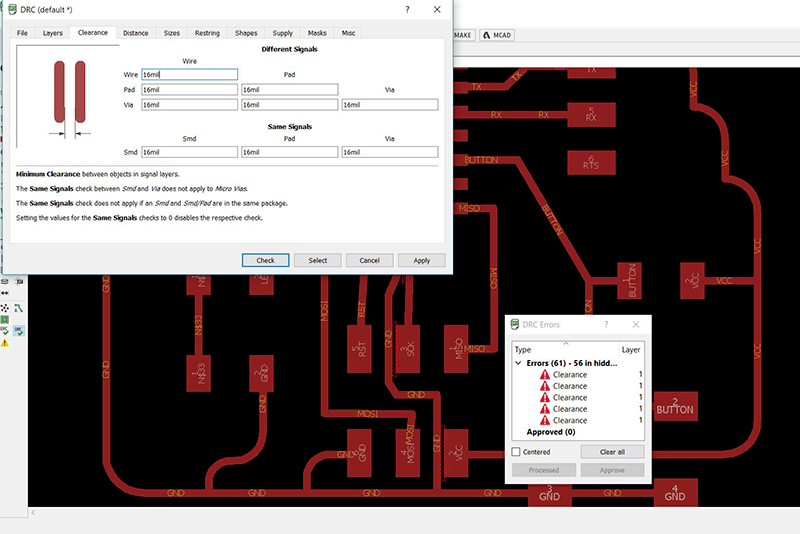Collapse the Errors (61) tree node
Screen dimensions: 800x534
click(x=518, y=363)
